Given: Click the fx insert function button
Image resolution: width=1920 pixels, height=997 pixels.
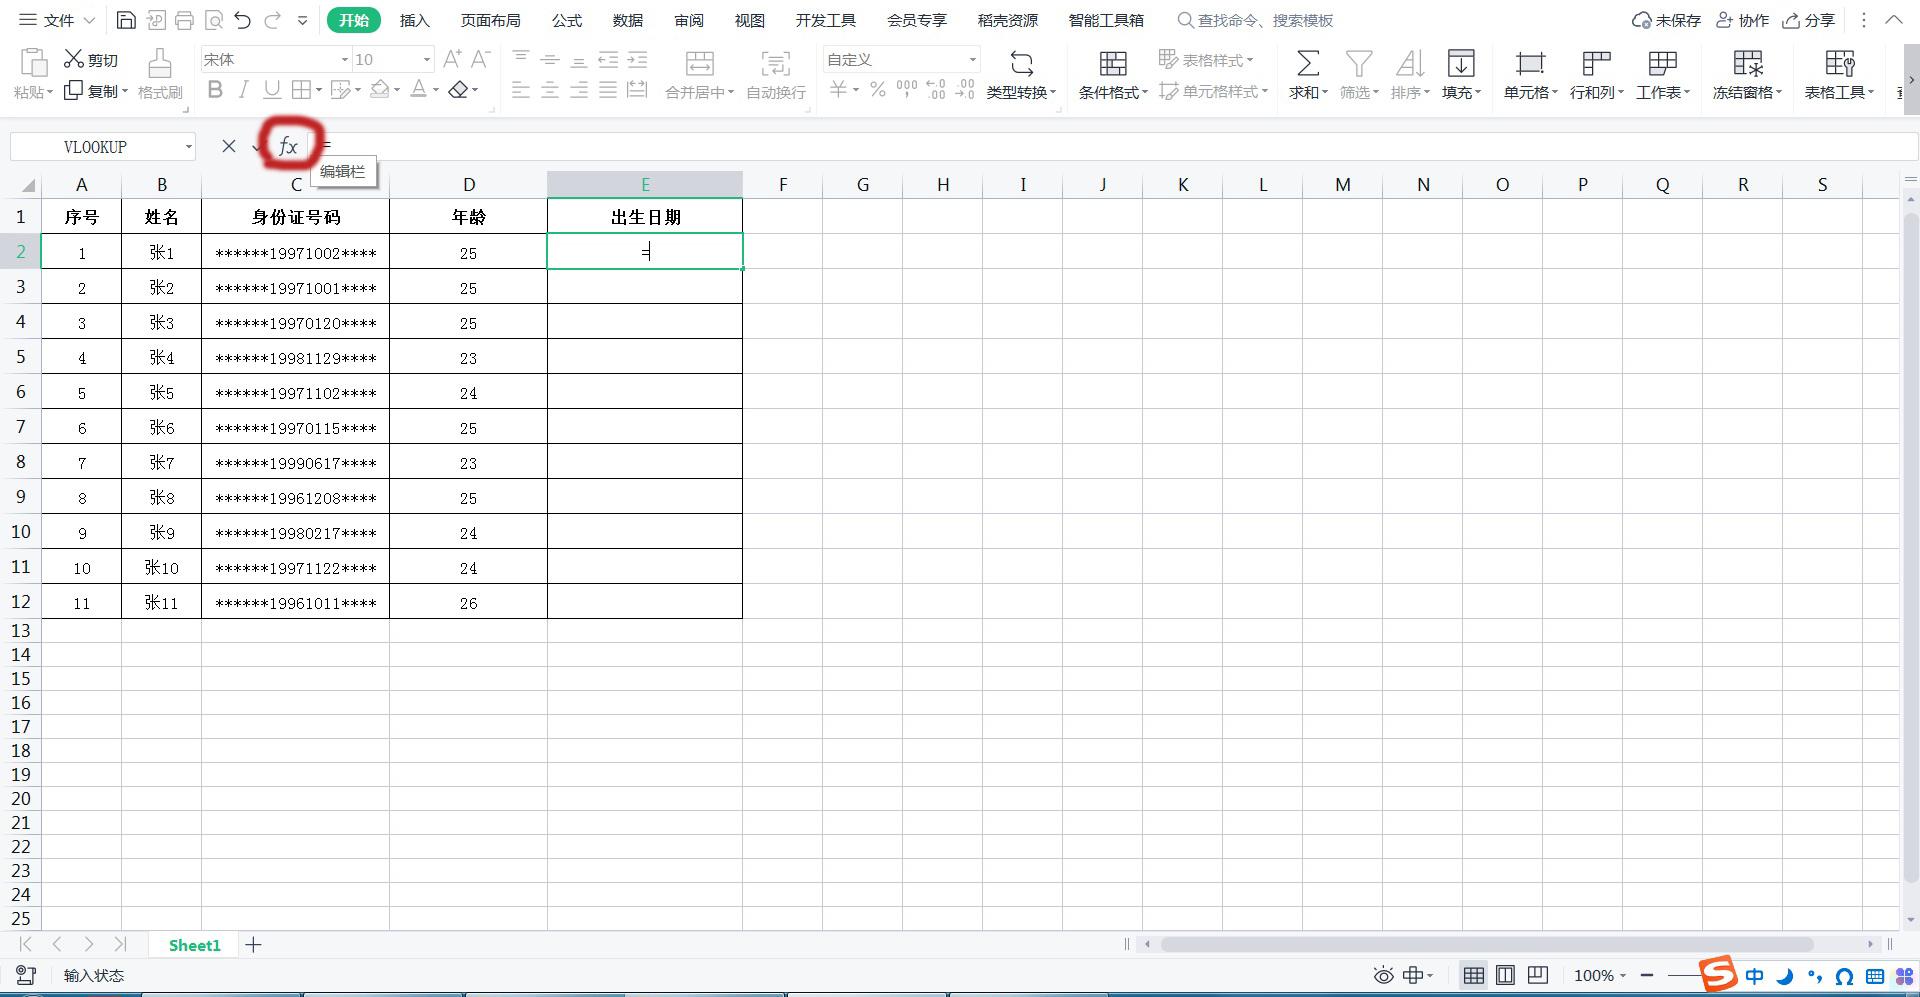Looking at the screenshot, I should point(288,147).
